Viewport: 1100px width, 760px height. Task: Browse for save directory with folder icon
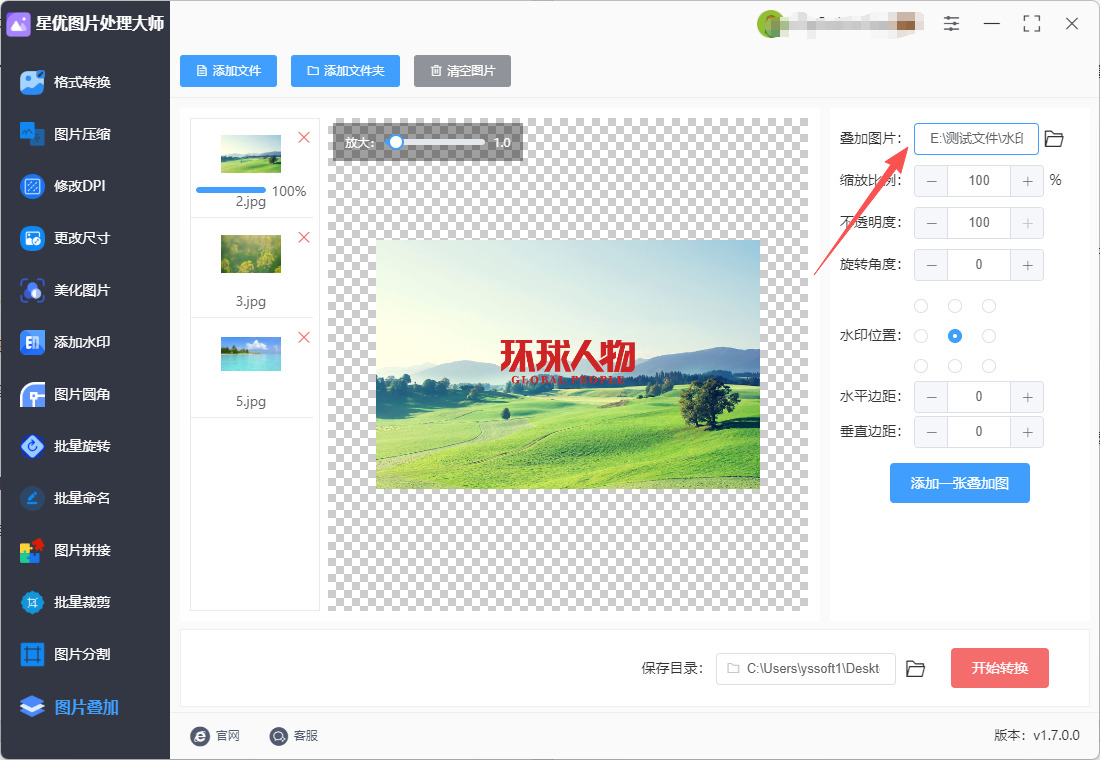point(915,669)
